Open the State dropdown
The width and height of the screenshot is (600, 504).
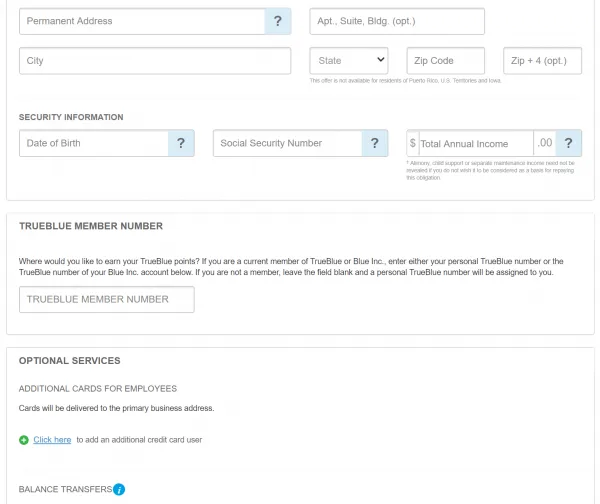[349, 61]
